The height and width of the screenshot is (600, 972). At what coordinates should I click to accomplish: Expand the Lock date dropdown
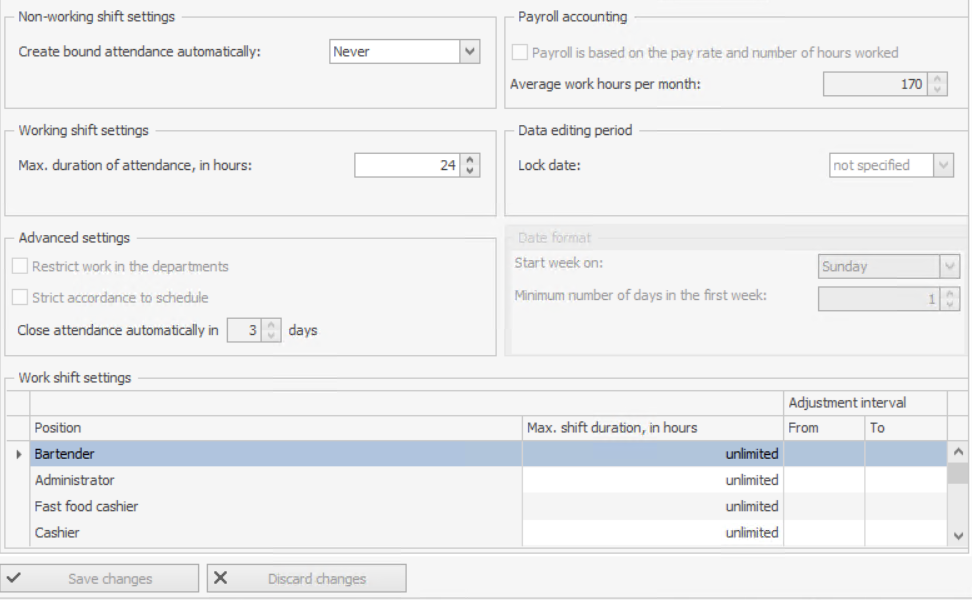(942, 166)
